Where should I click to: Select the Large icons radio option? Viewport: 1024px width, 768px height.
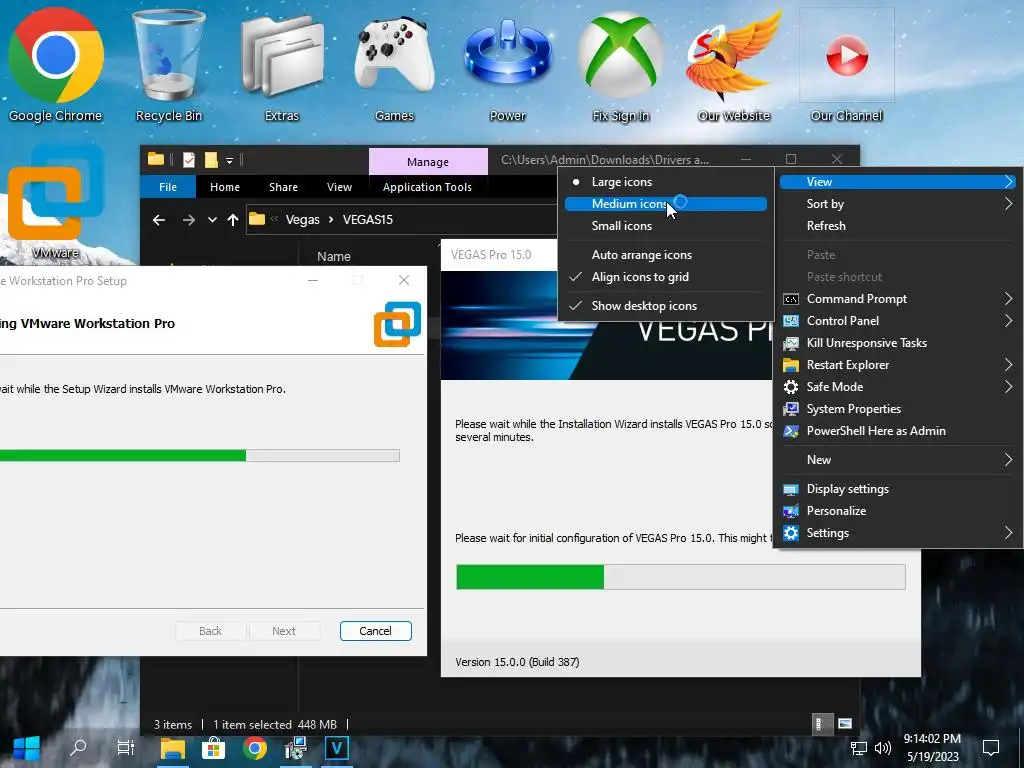[666, 182]
